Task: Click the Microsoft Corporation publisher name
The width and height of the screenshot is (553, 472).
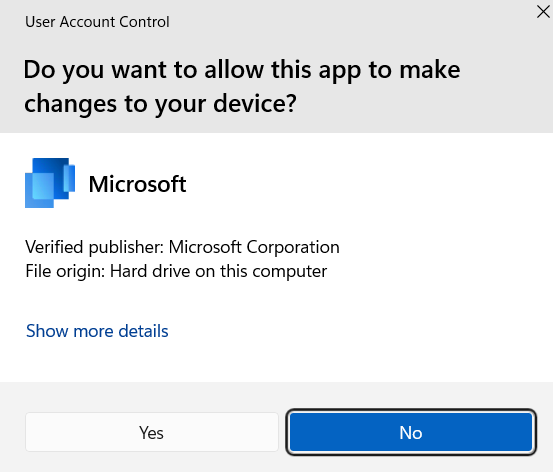Action: (254, 247)
